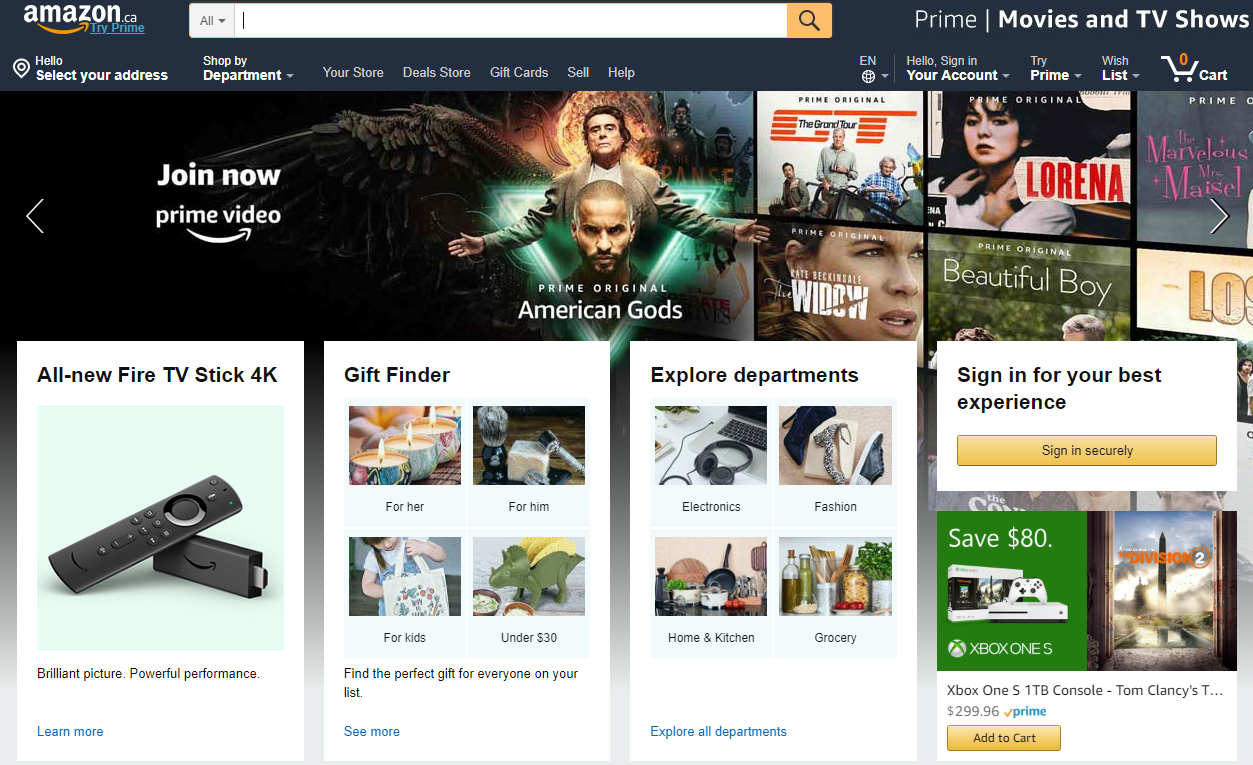Advance banner with the right arrow
This screenshot has height=765, width=1253.
1219,215
